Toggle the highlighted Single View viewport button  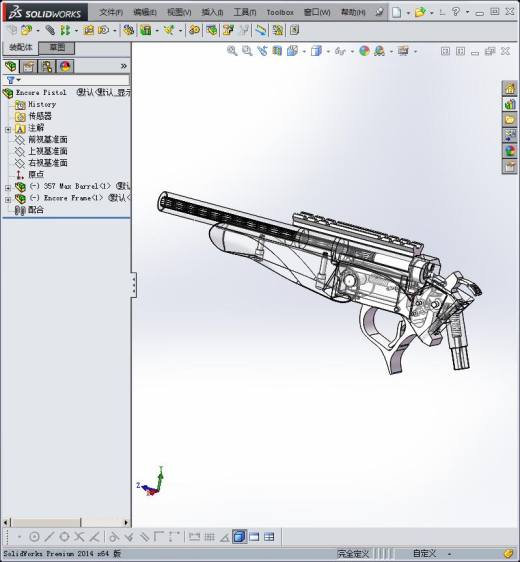239,537
